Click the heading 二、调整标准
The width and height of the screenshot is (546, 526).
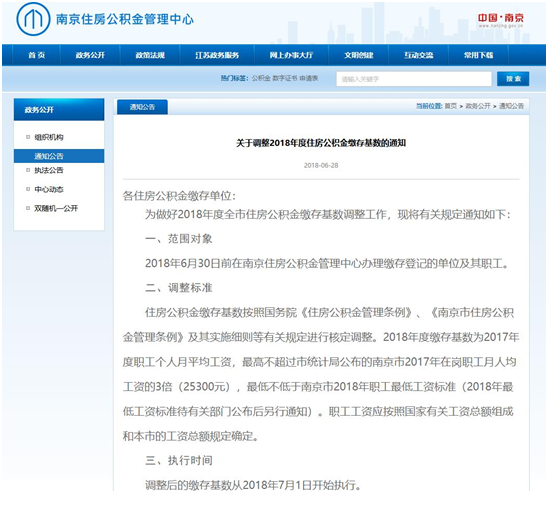click(179, 288)
